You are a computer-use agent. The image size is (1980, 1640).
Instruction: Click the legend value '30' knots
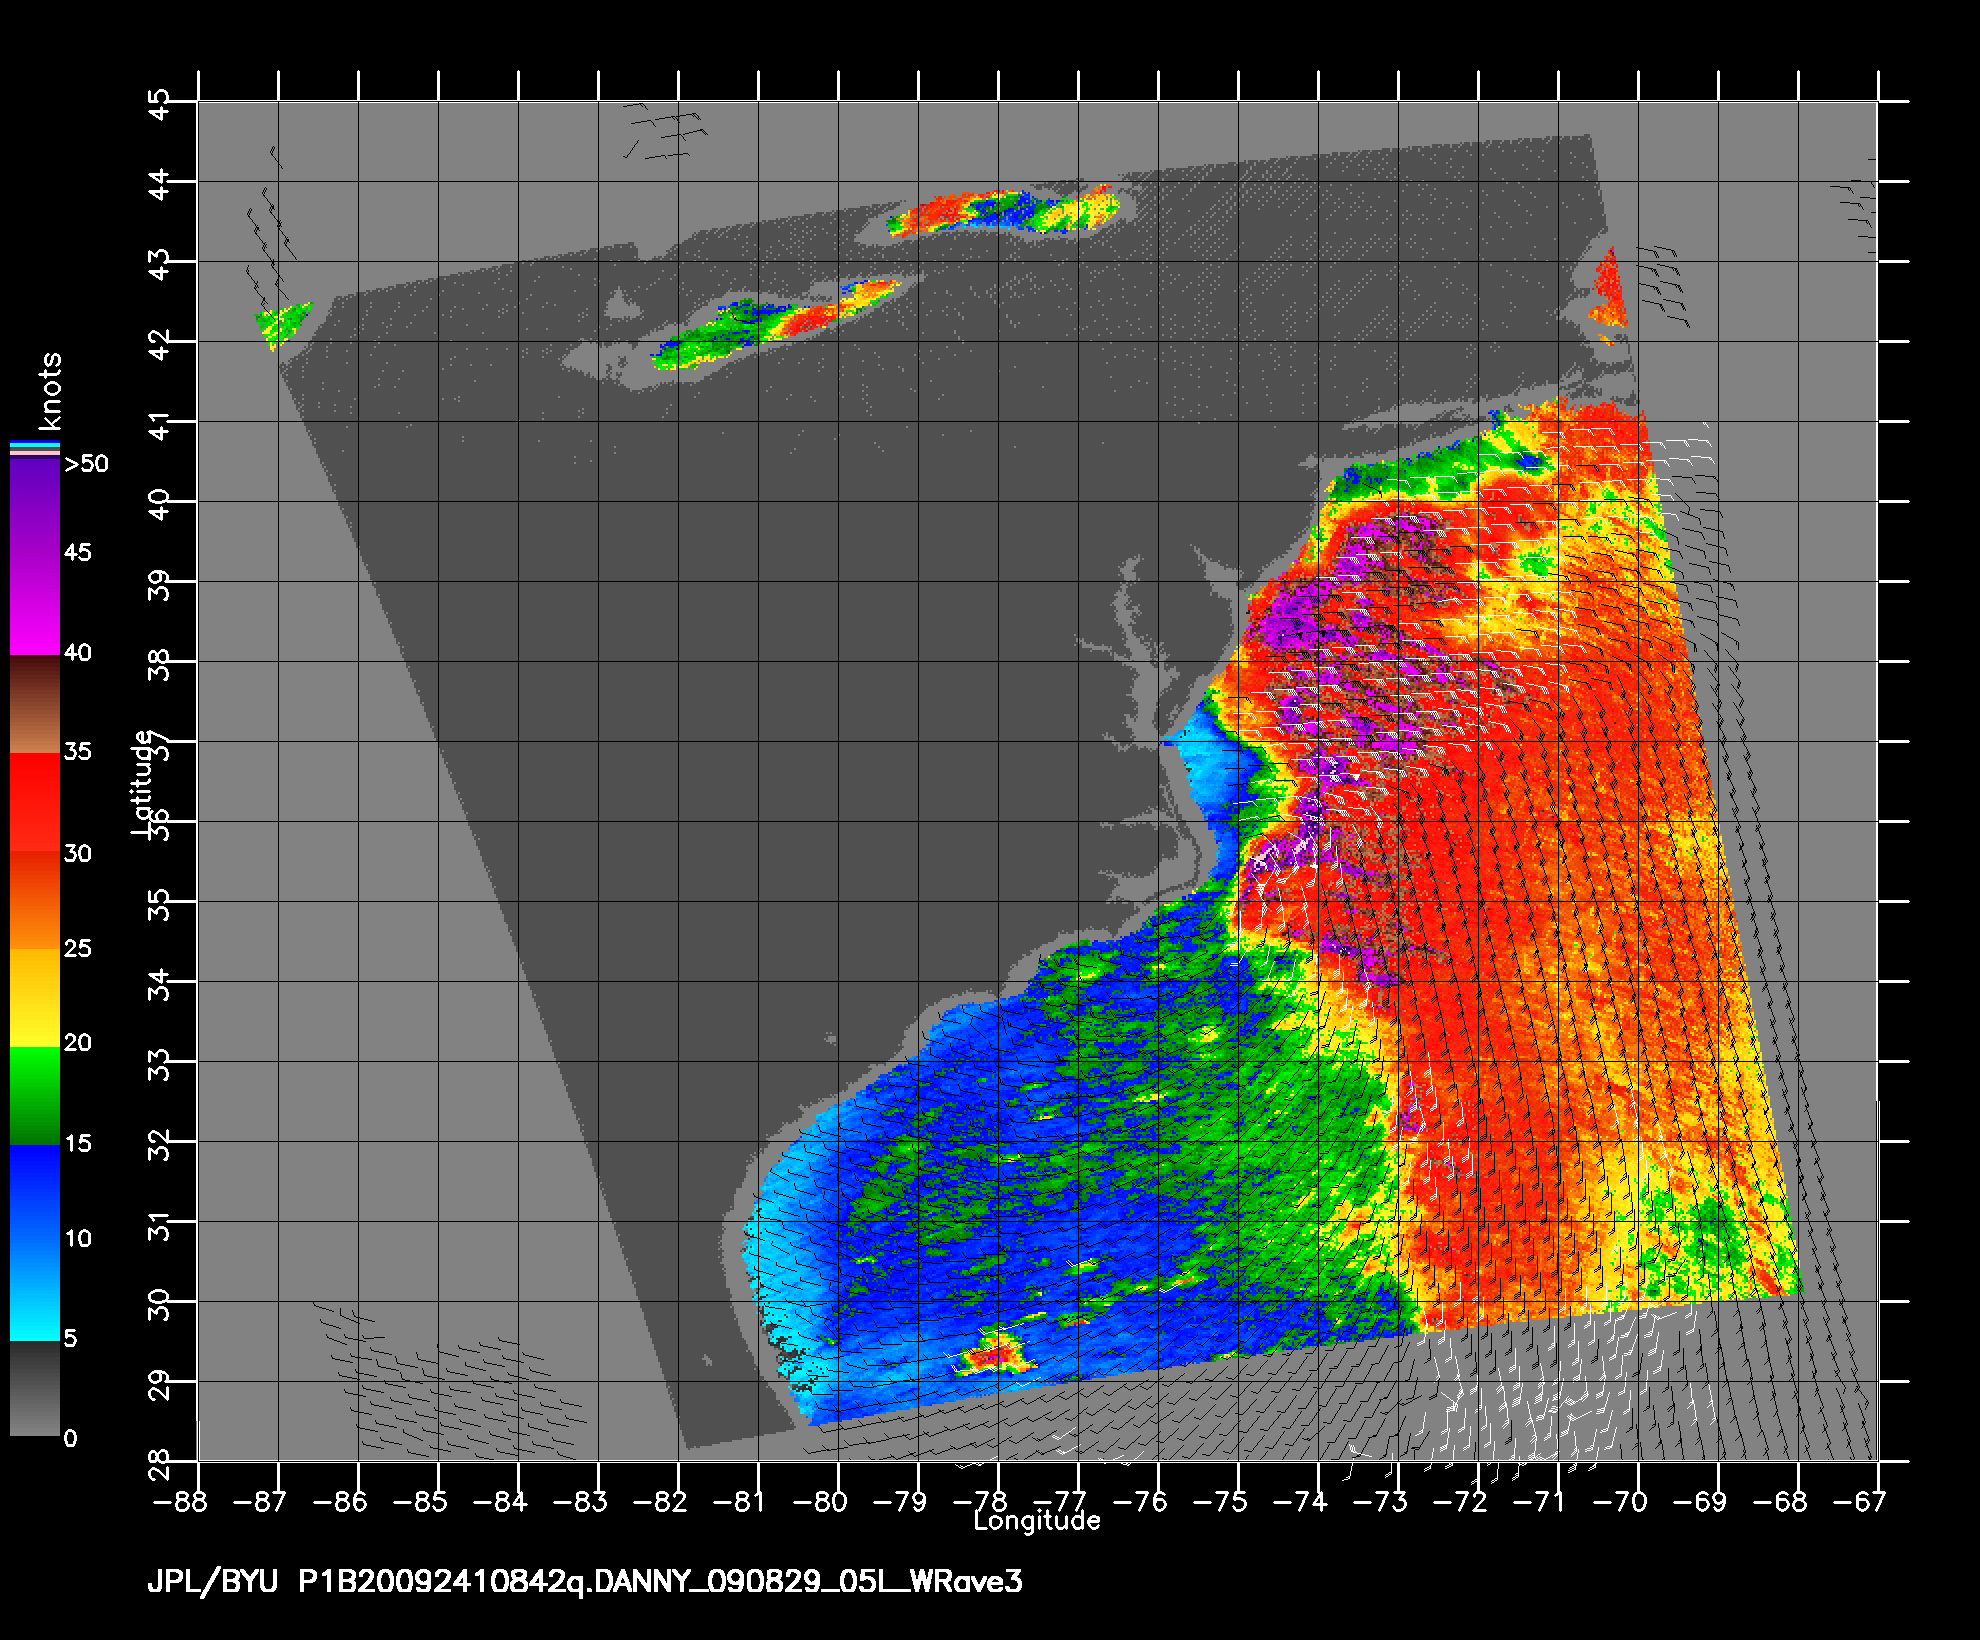pyautogui.click(x=78, y=853)
